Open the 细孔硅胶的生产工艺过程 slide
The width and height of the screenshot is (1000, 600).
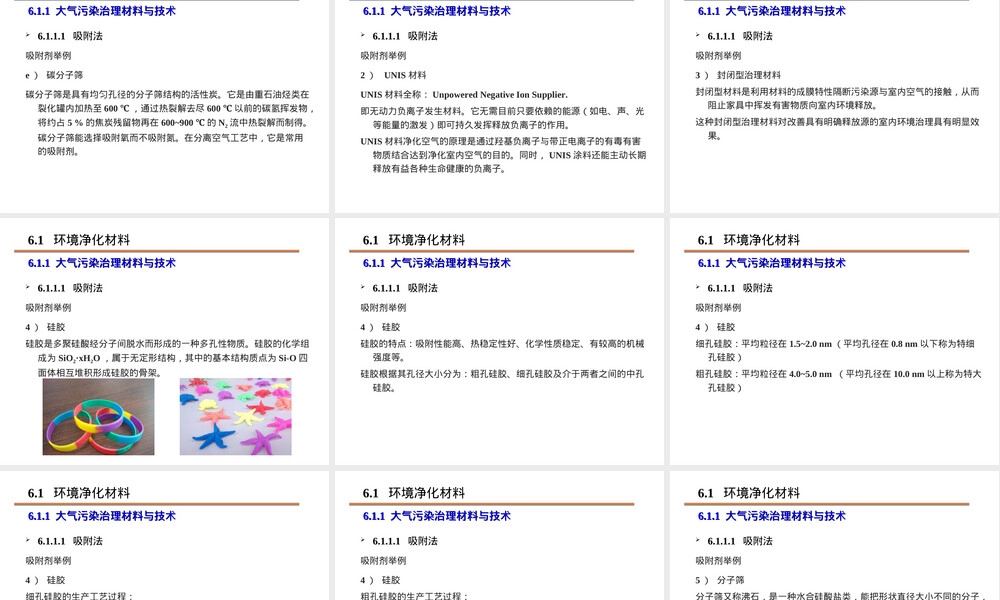165,536
